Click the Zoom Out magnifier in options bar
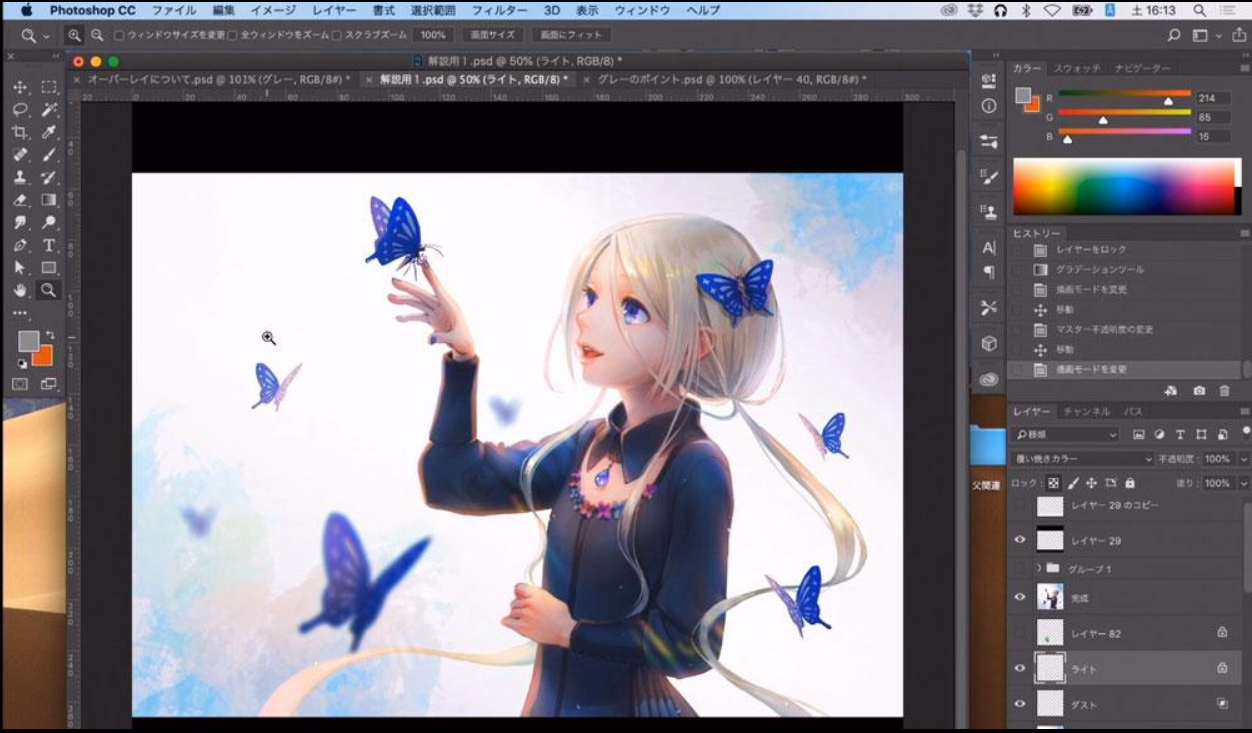This screenshot has height=733, width=1252. click(97, 35)
